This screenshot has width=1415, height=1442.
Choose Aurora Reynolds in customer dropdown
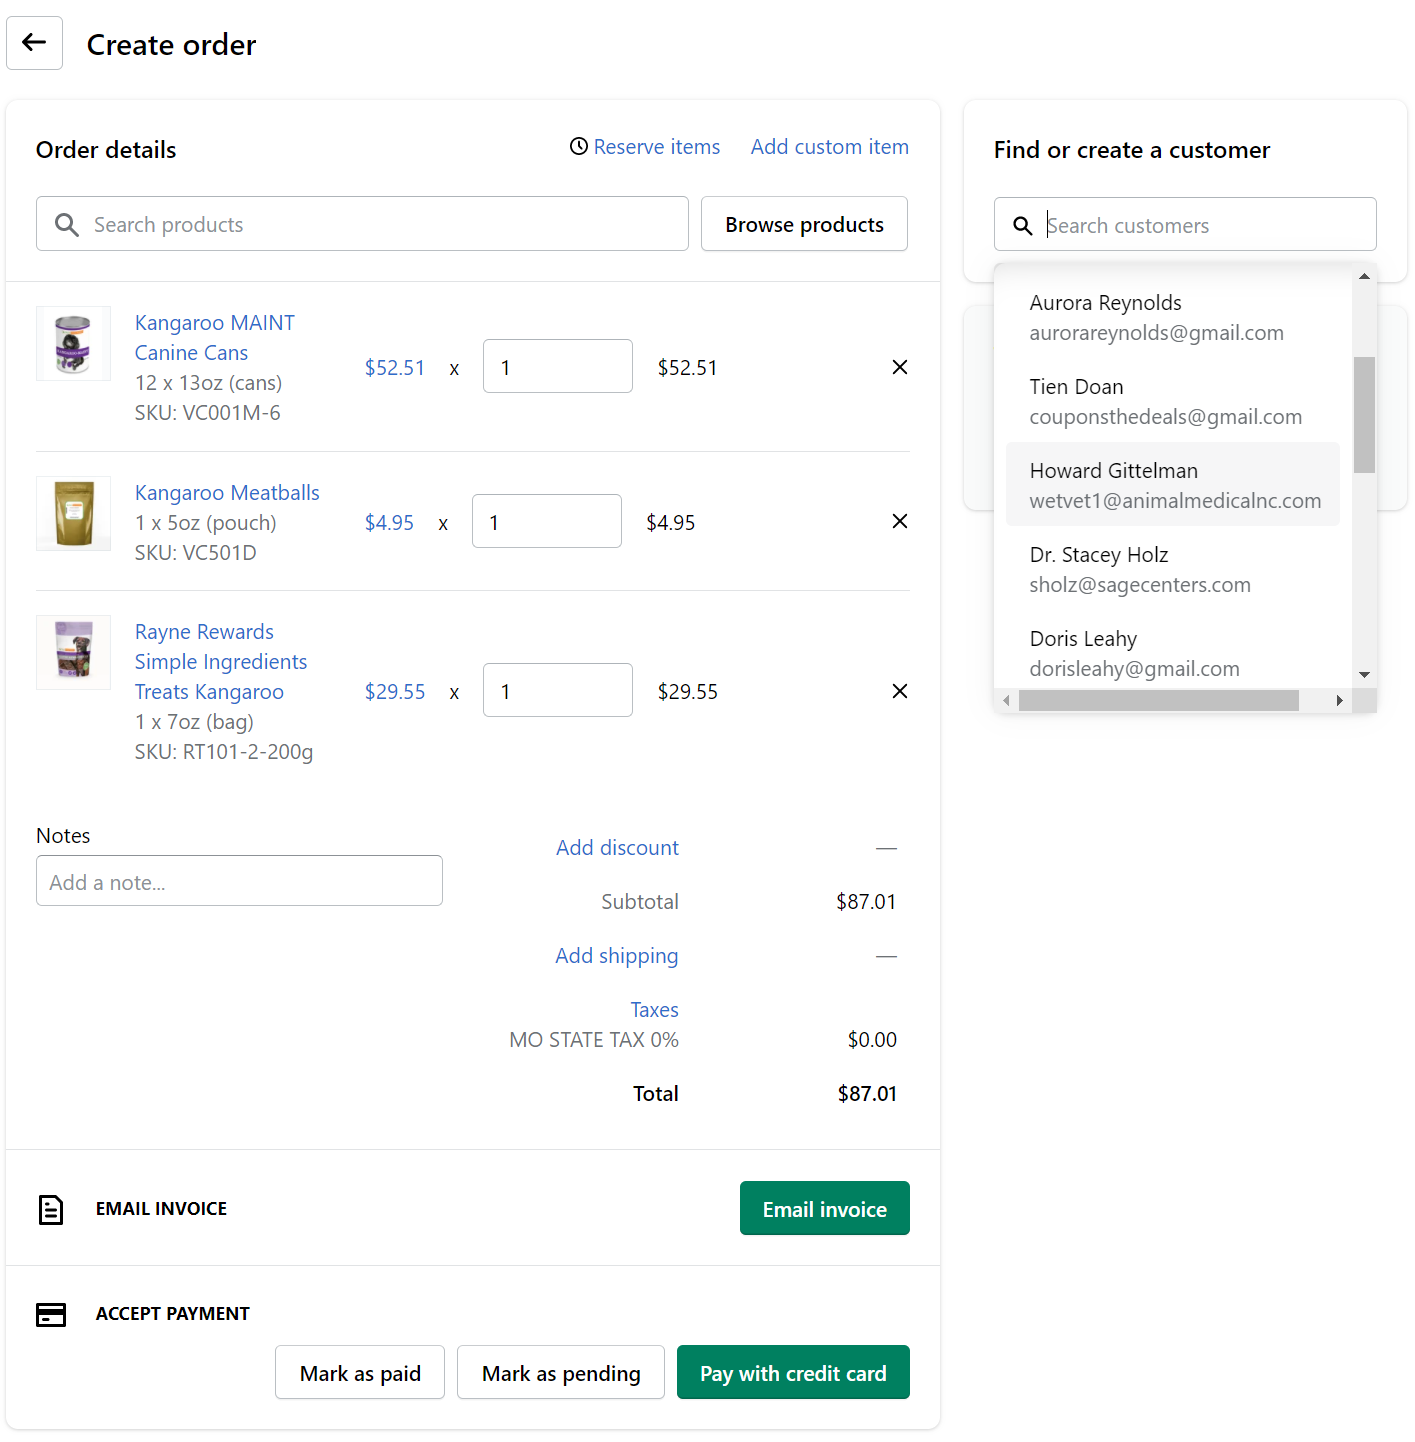pyautogui.click(x=1155, y=317)
